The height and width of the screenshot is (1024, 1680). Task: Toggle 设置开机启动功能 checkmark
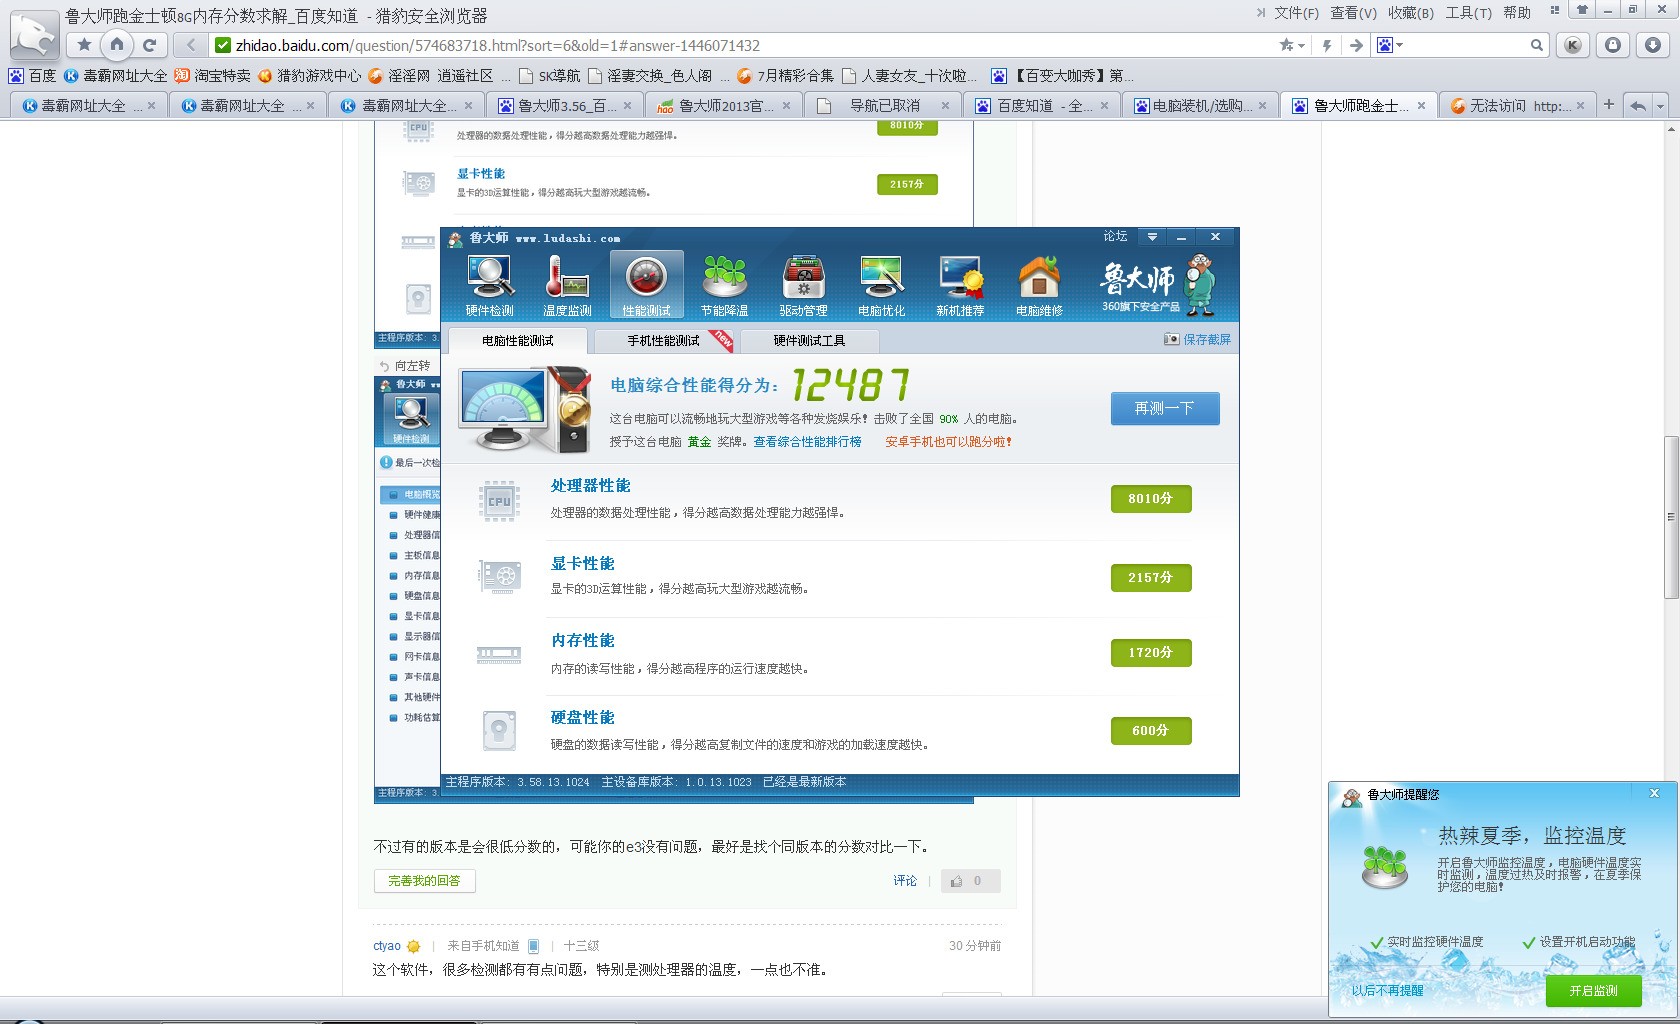[x=1529, y=942]
